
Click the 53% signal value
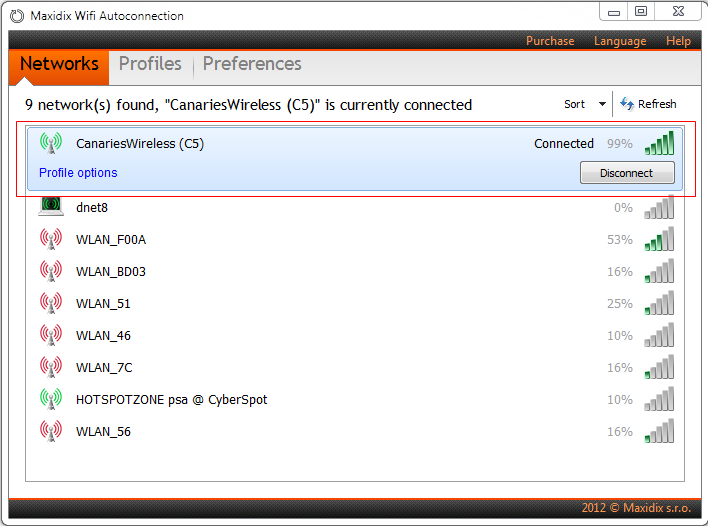pyautogui.click(x=620, y=240)
